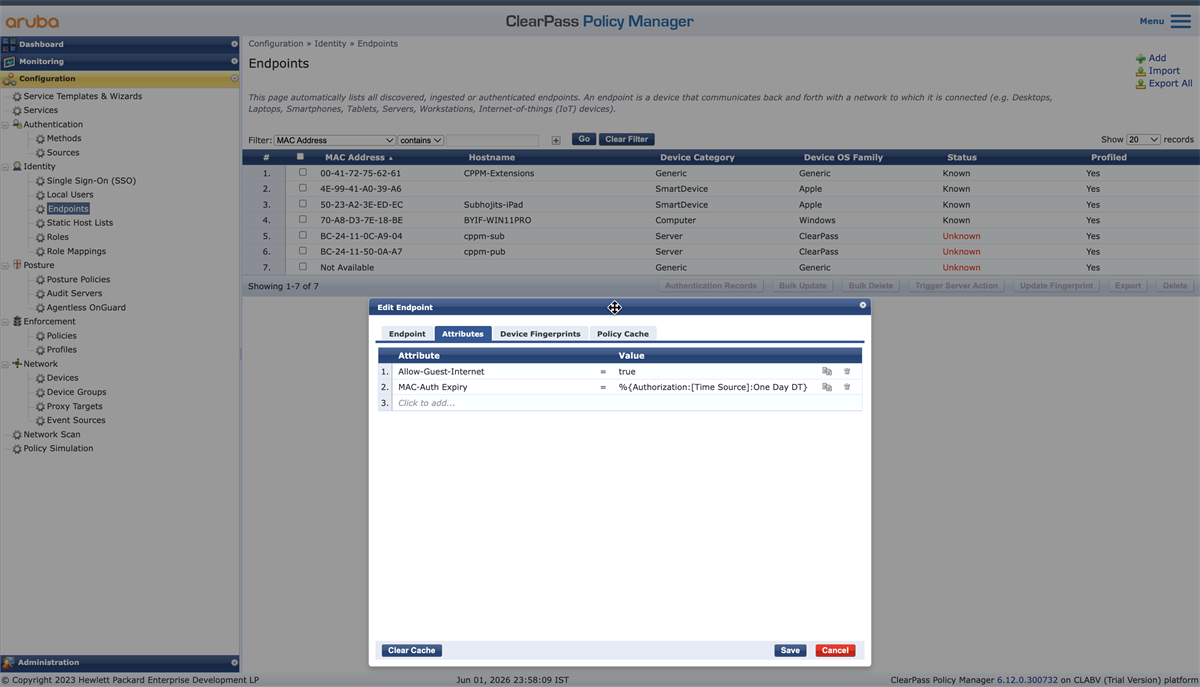The width and height of the screenshot is (1200, 687).
Task: Delete the Allow-Guest-Internet attribute trash icon
Action: [x=847, y=371]
